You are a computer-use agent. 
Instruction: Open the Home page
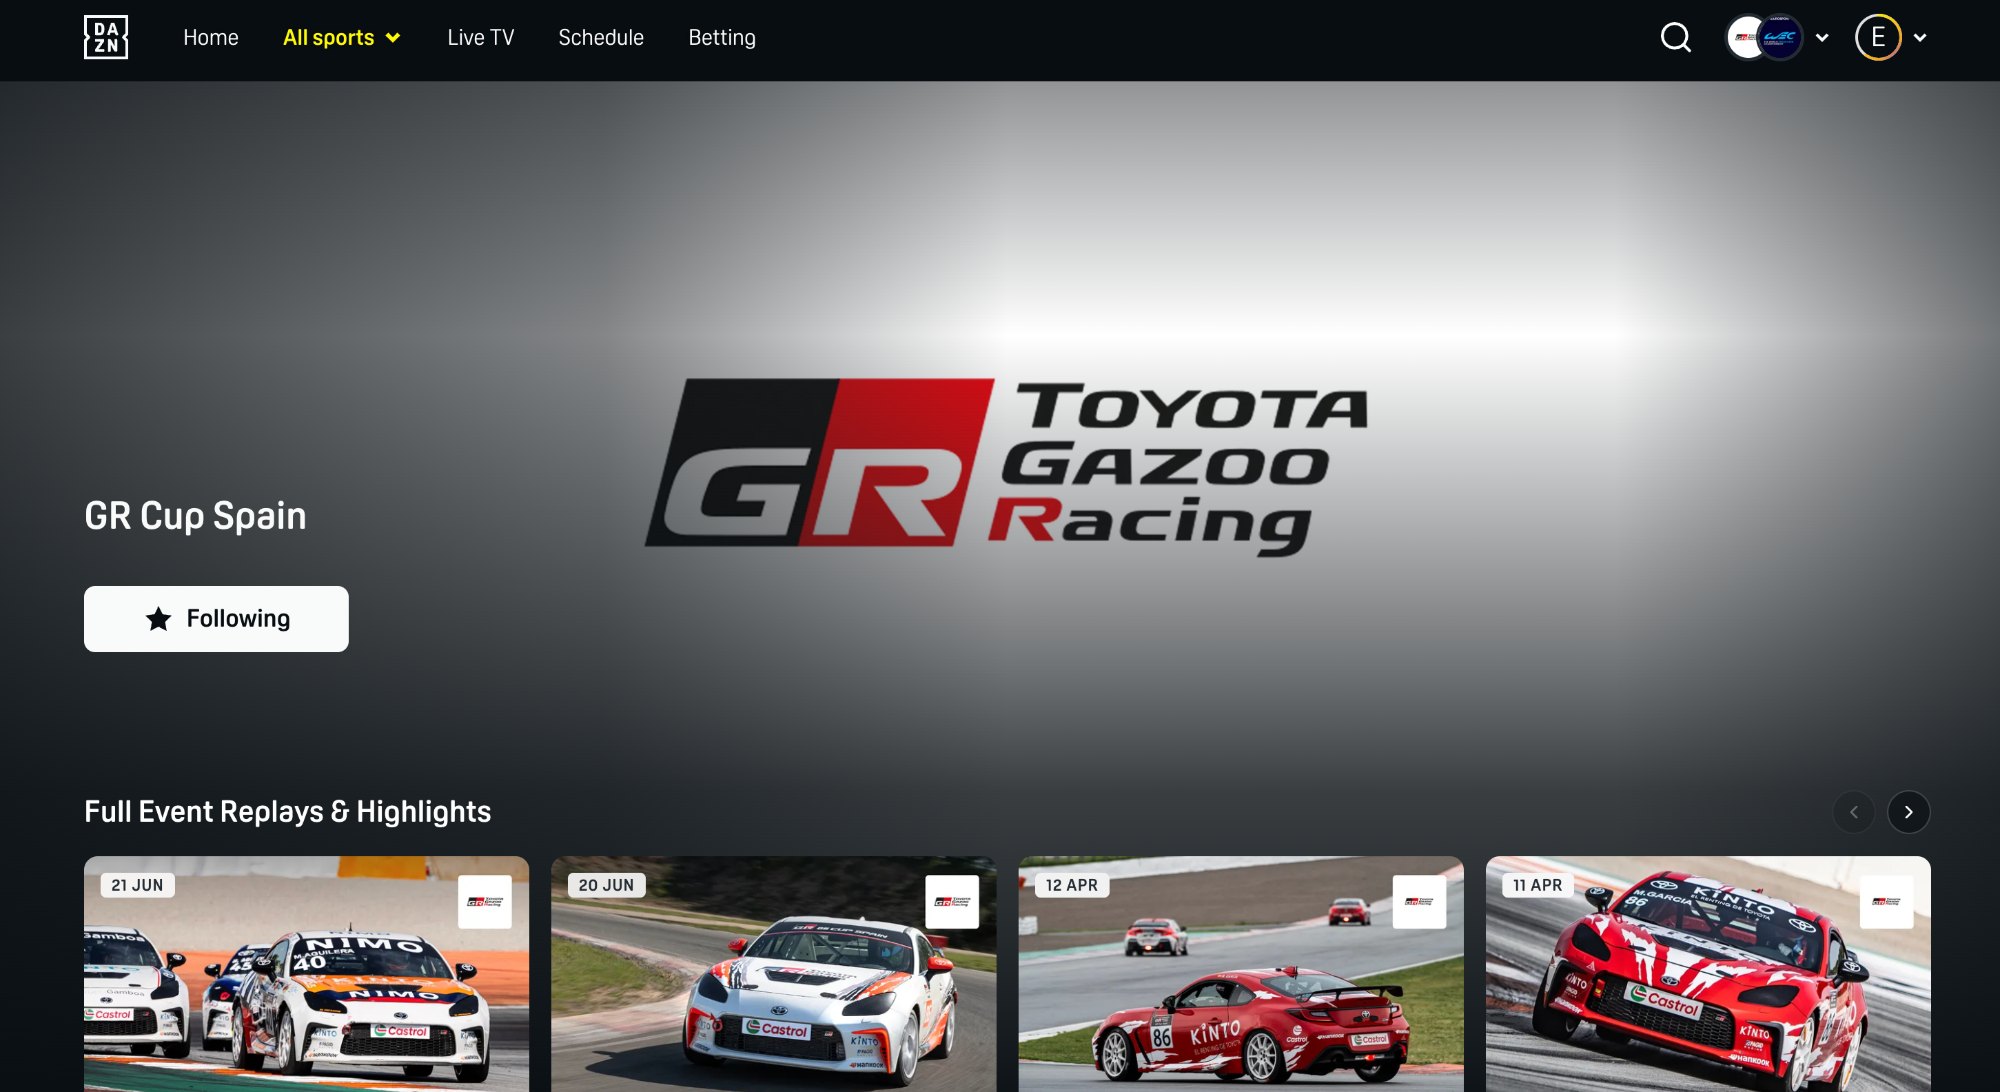tap(211, 38)
